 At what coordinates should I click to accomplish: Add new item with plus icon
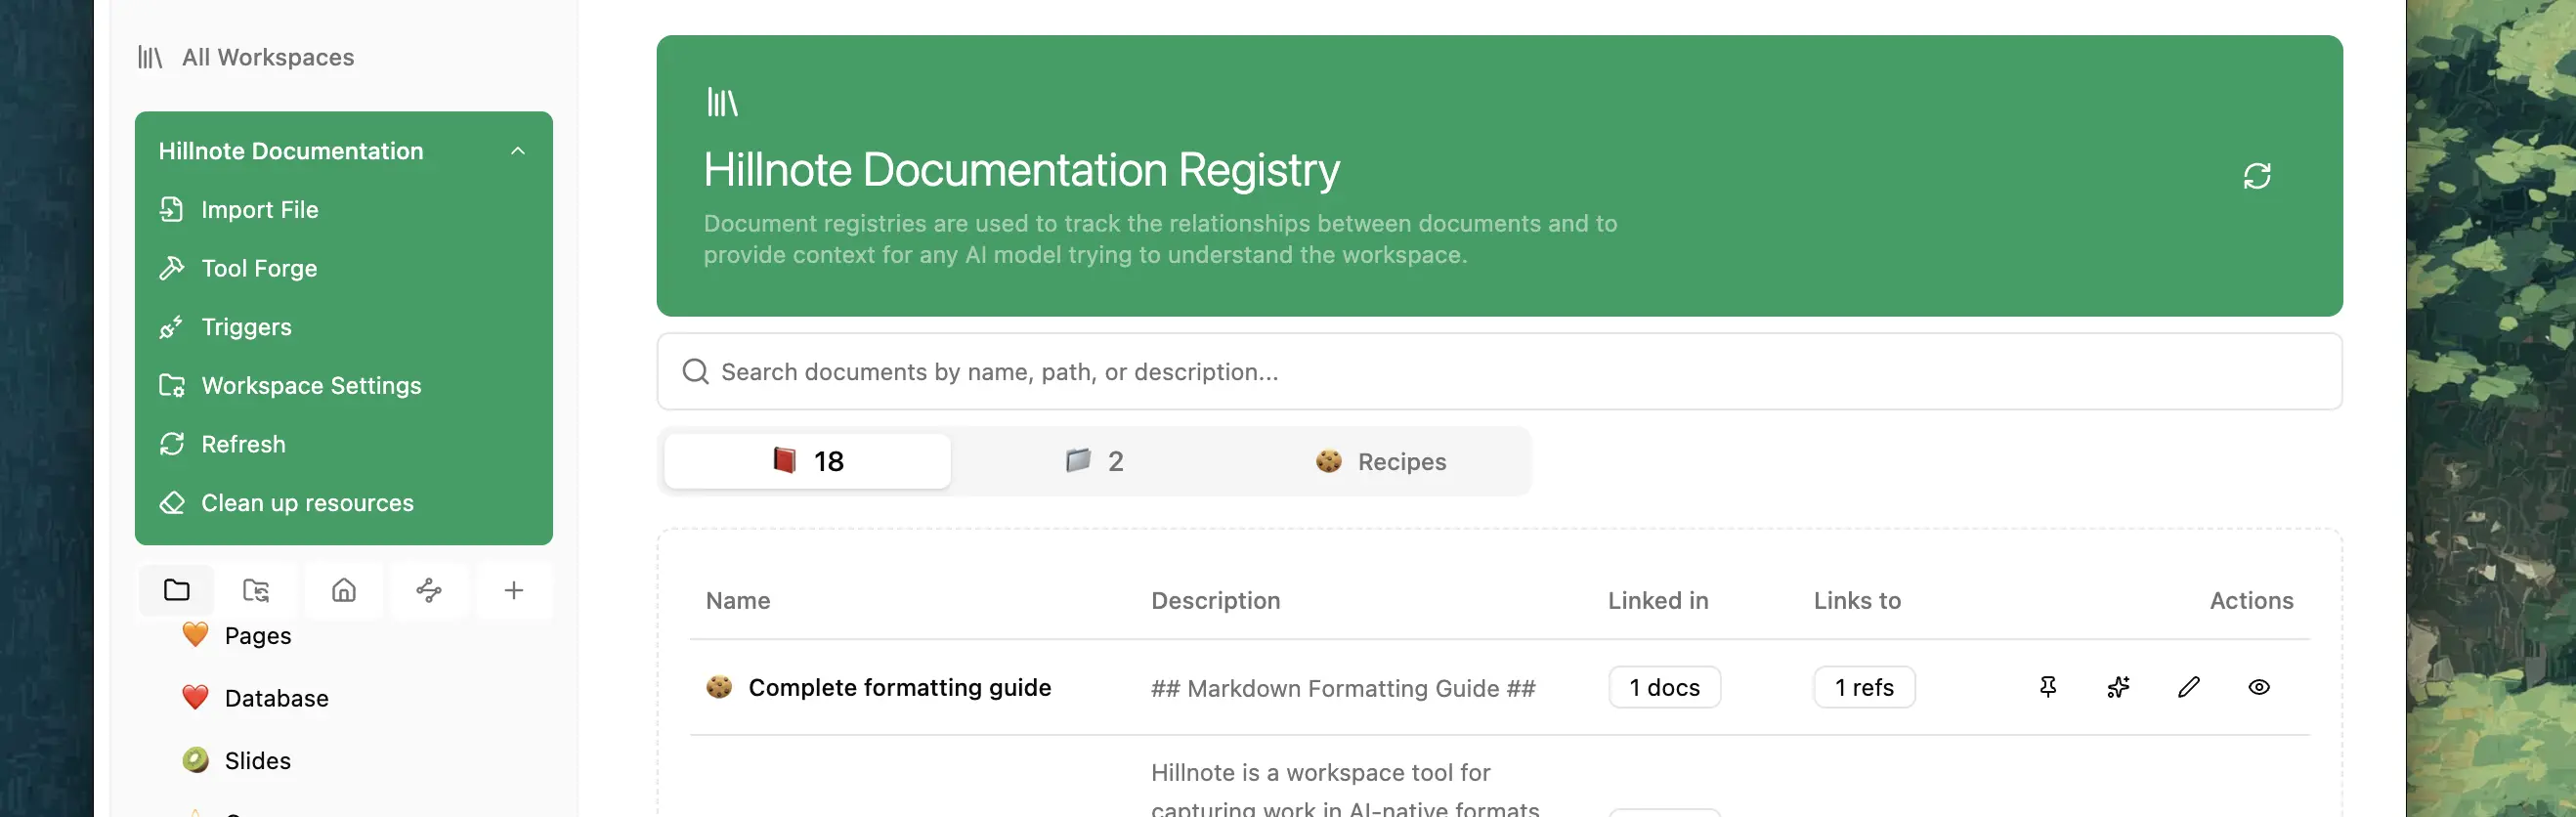514,590
